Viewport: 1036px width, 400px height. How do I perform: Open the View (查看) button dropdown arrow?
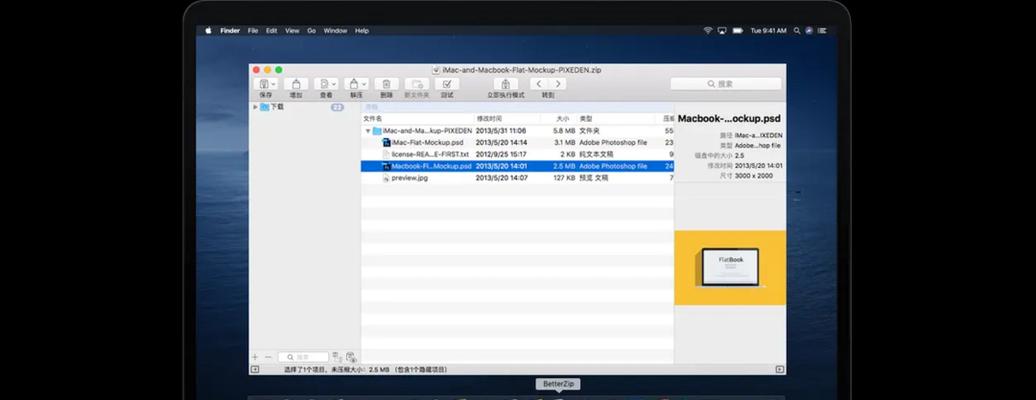[334, 84]
